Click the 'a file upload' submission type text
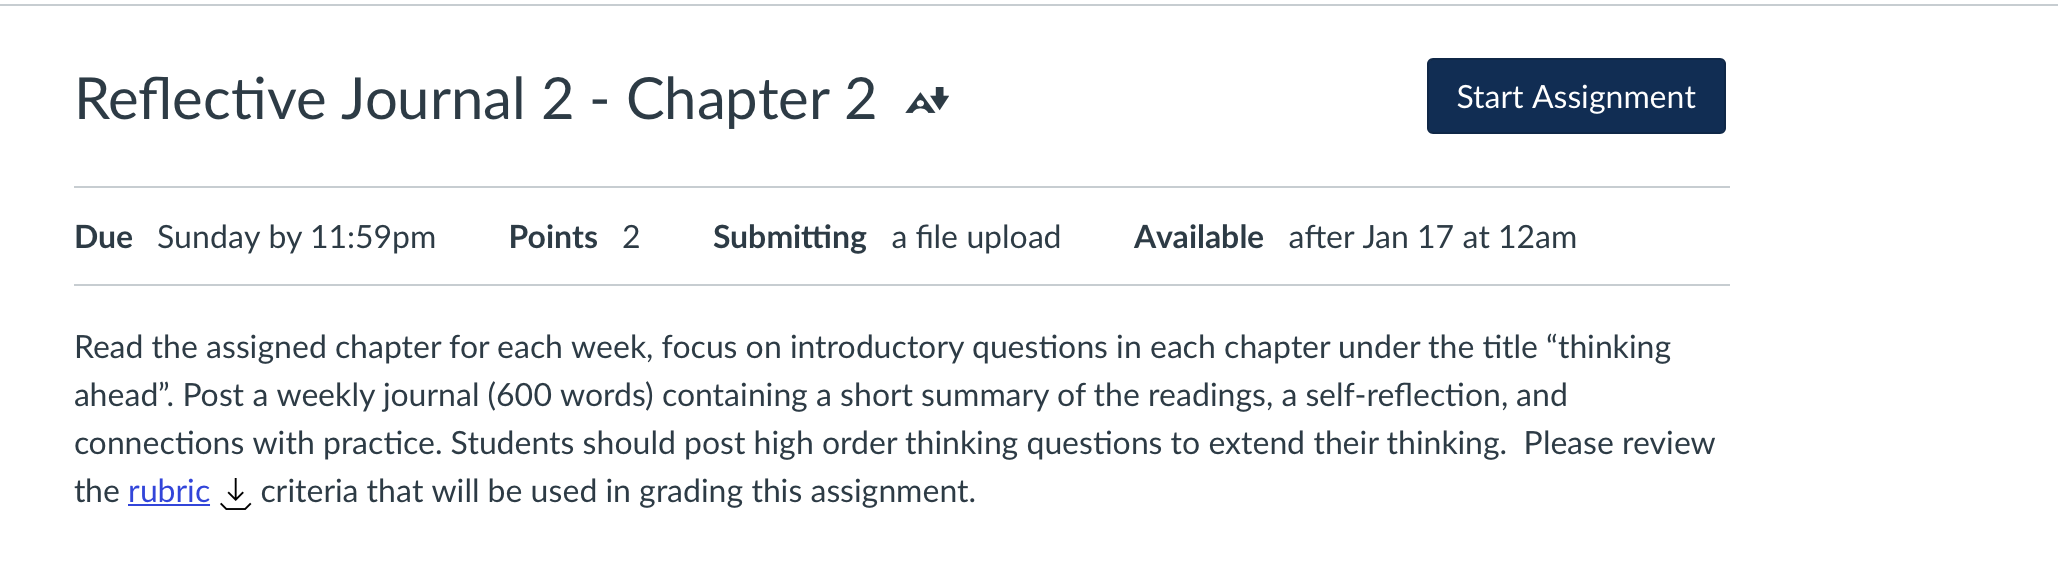 pos(976,237)
